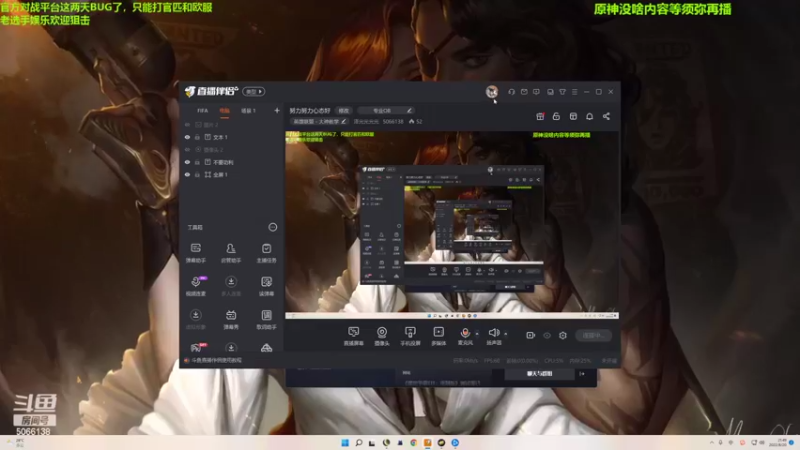The height and width of the screenshot is (450, 800).
Task: Click the headset support icon in the title bar
Action: (511, 92)
